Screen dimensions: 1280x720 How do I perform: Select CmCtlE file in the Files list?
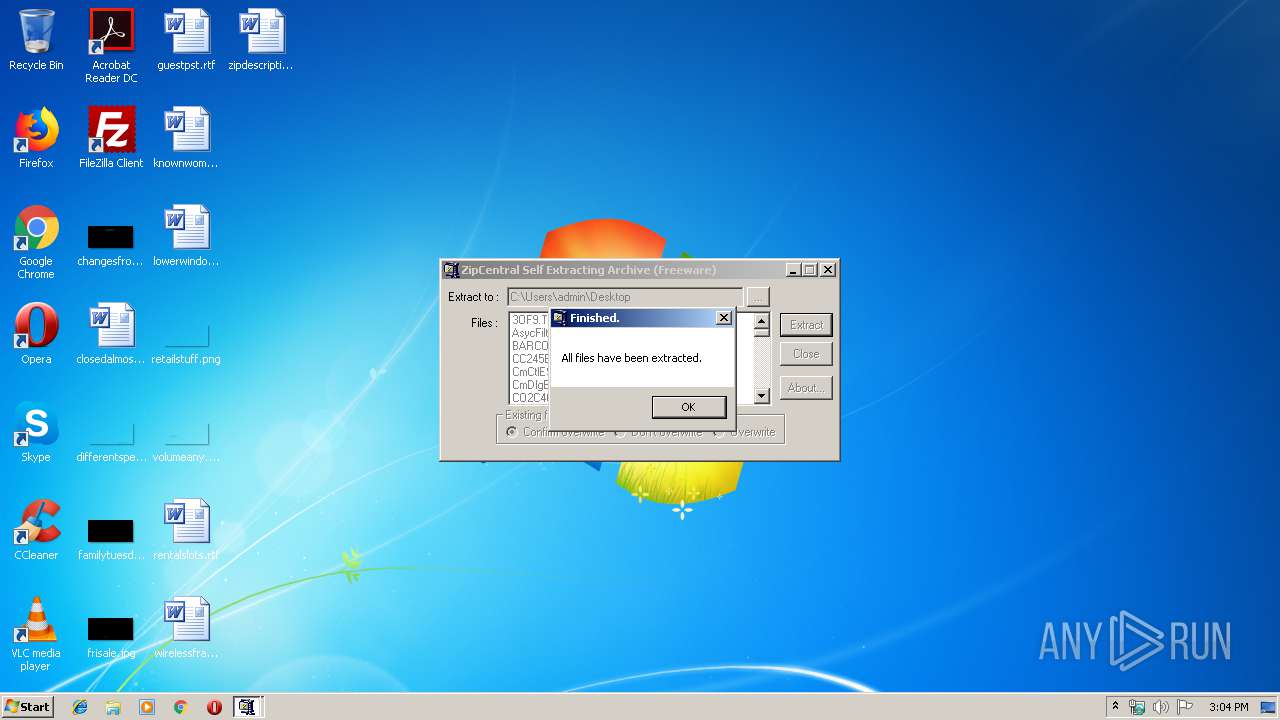tap(530, 372)
